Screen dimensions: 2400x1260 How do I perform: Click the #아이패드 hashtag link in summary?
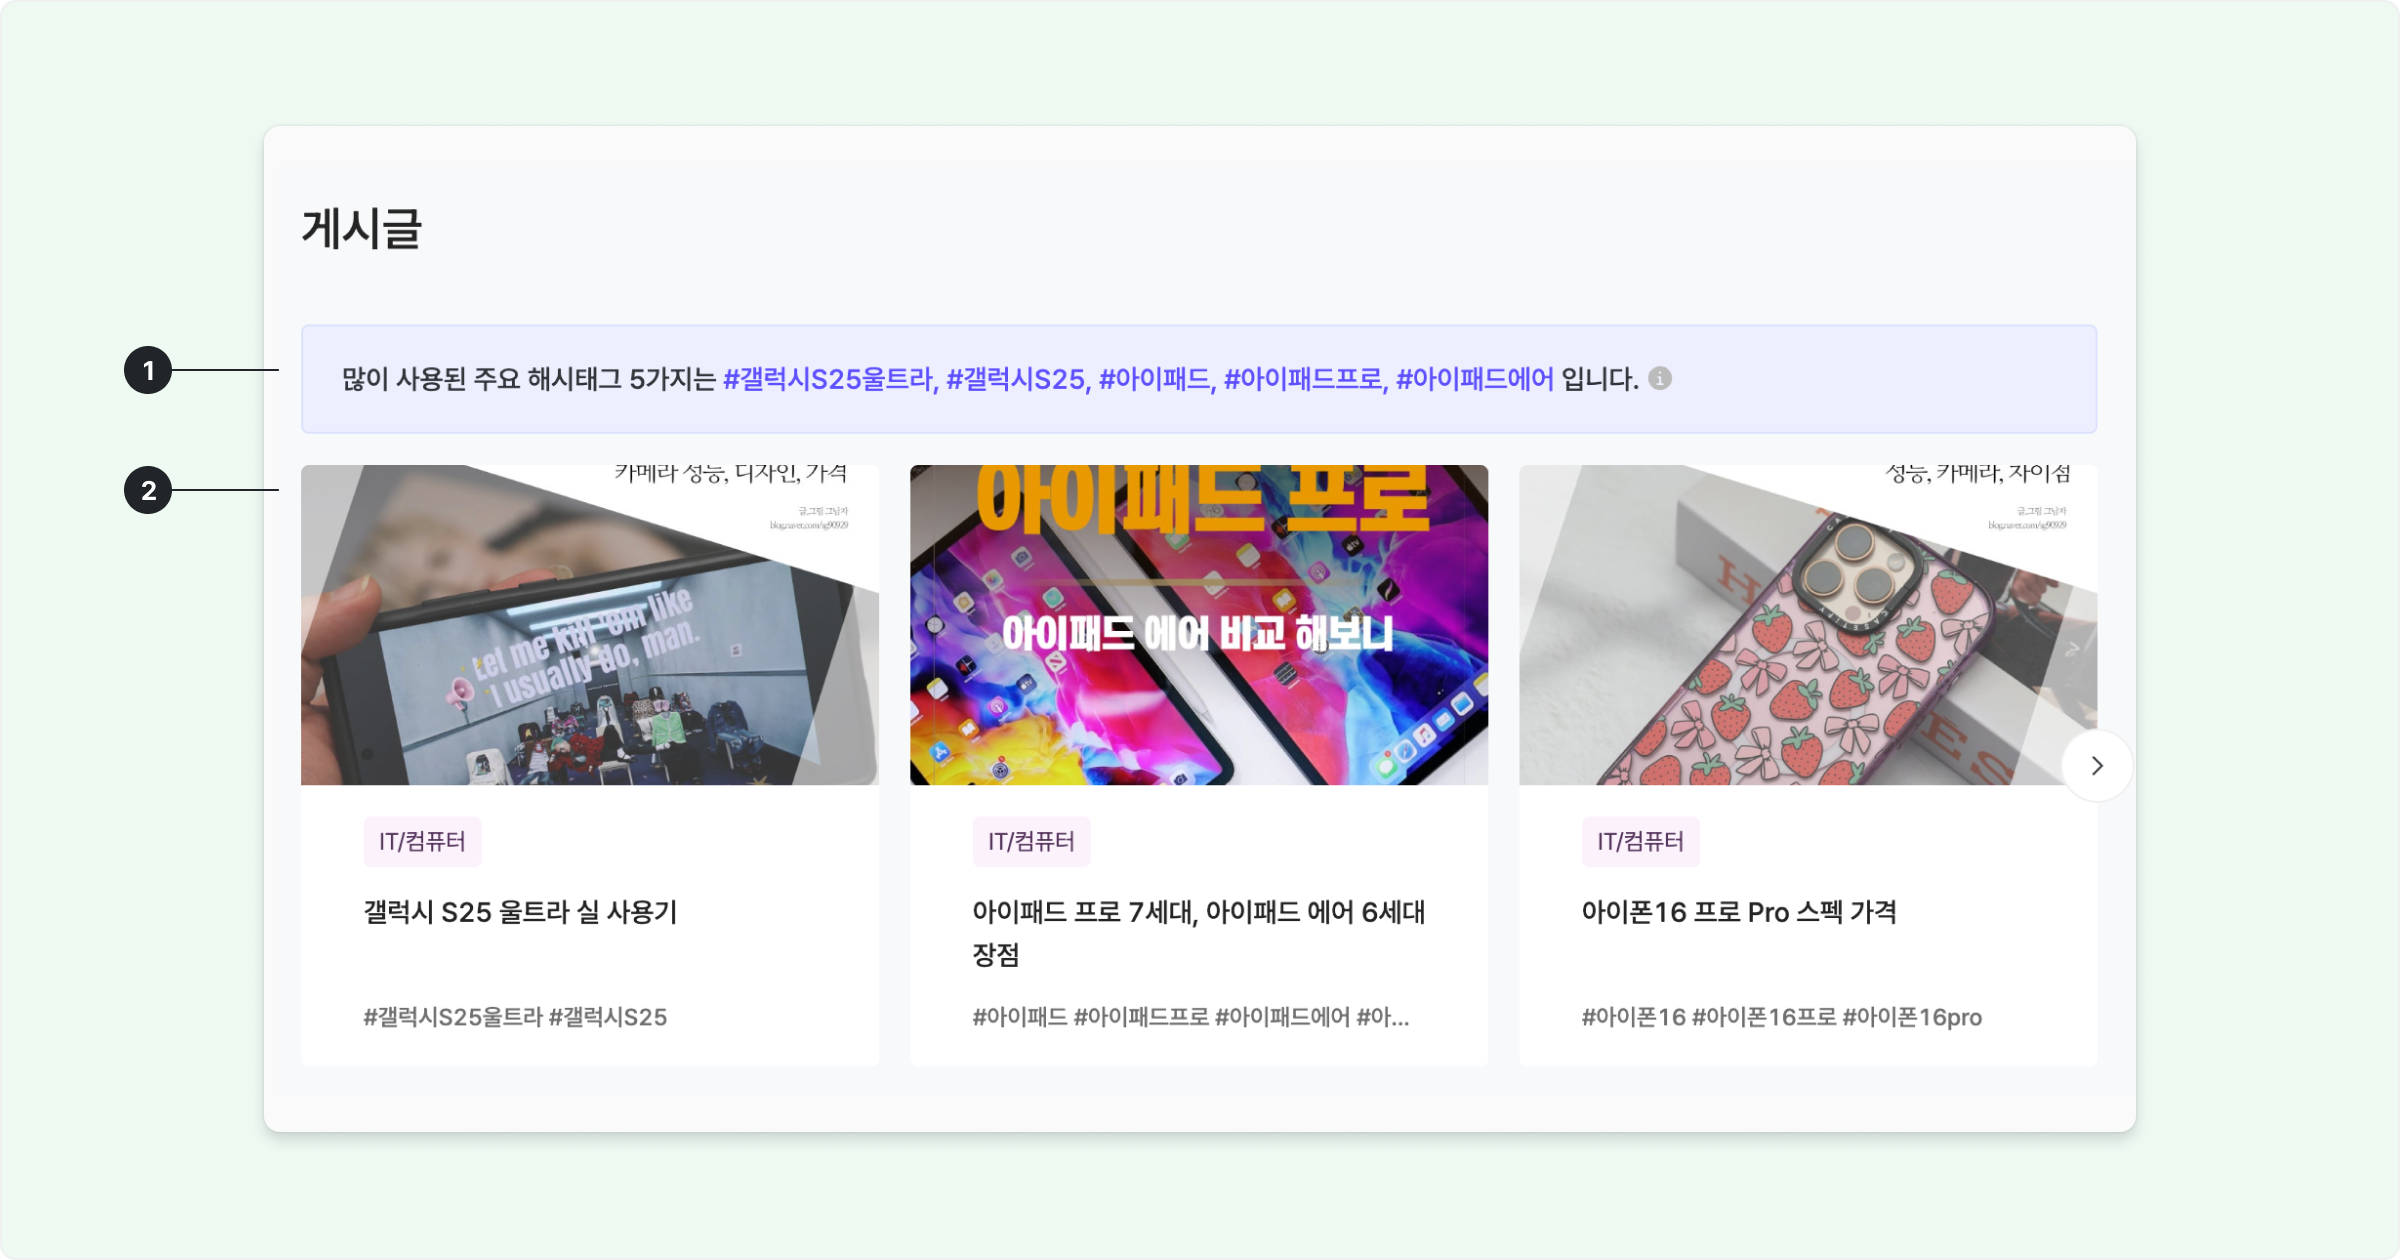1155,379
